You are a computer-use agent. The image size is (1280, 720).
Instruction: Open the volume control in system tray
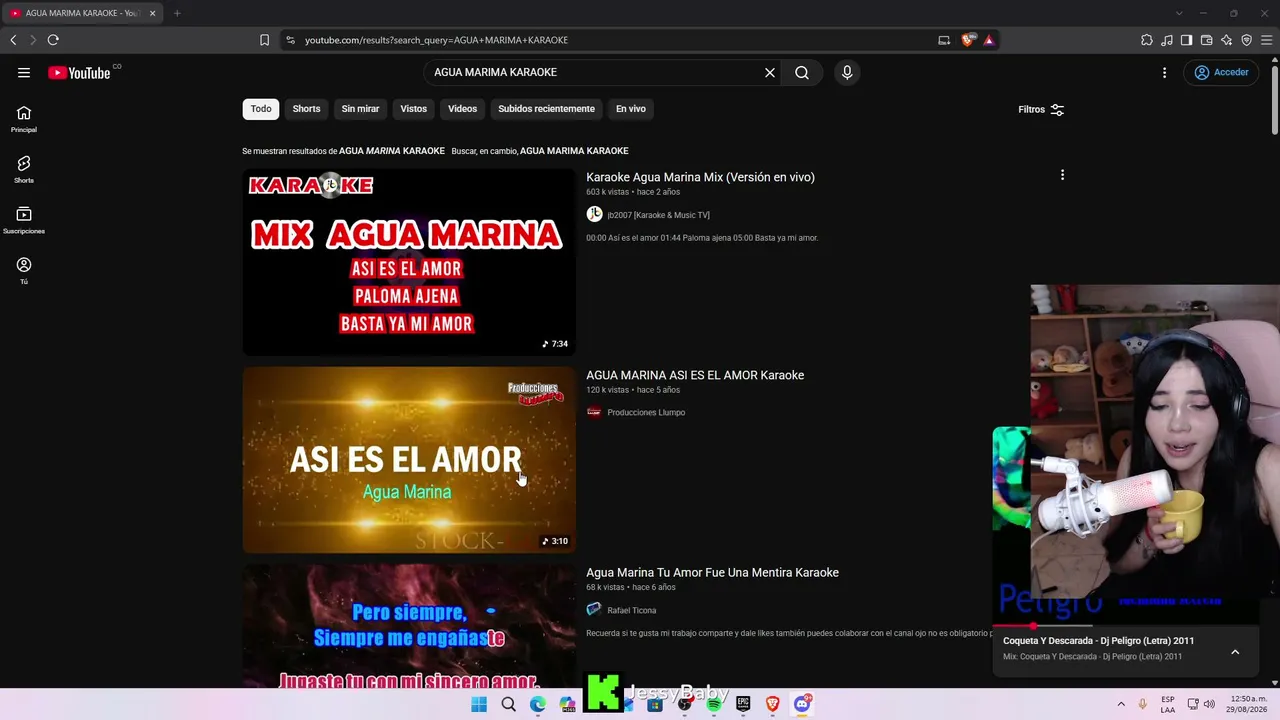pyautogui.click(x=1209, y=704)
